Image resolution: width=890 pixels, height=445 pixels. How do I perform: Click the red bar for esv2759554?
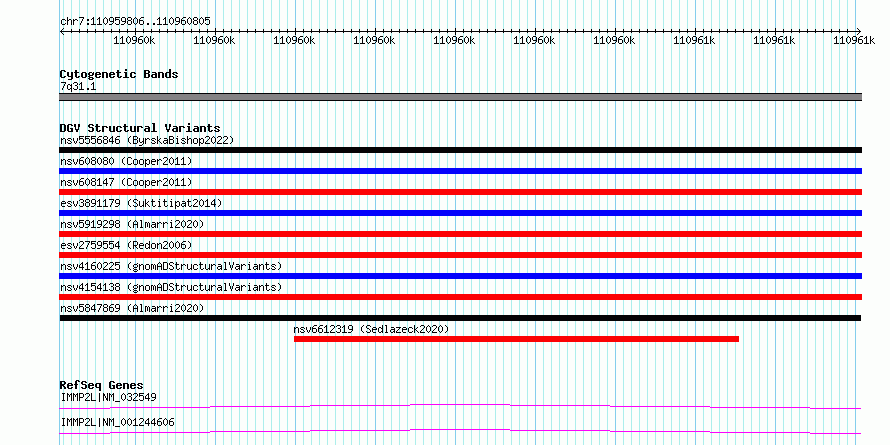460,255
